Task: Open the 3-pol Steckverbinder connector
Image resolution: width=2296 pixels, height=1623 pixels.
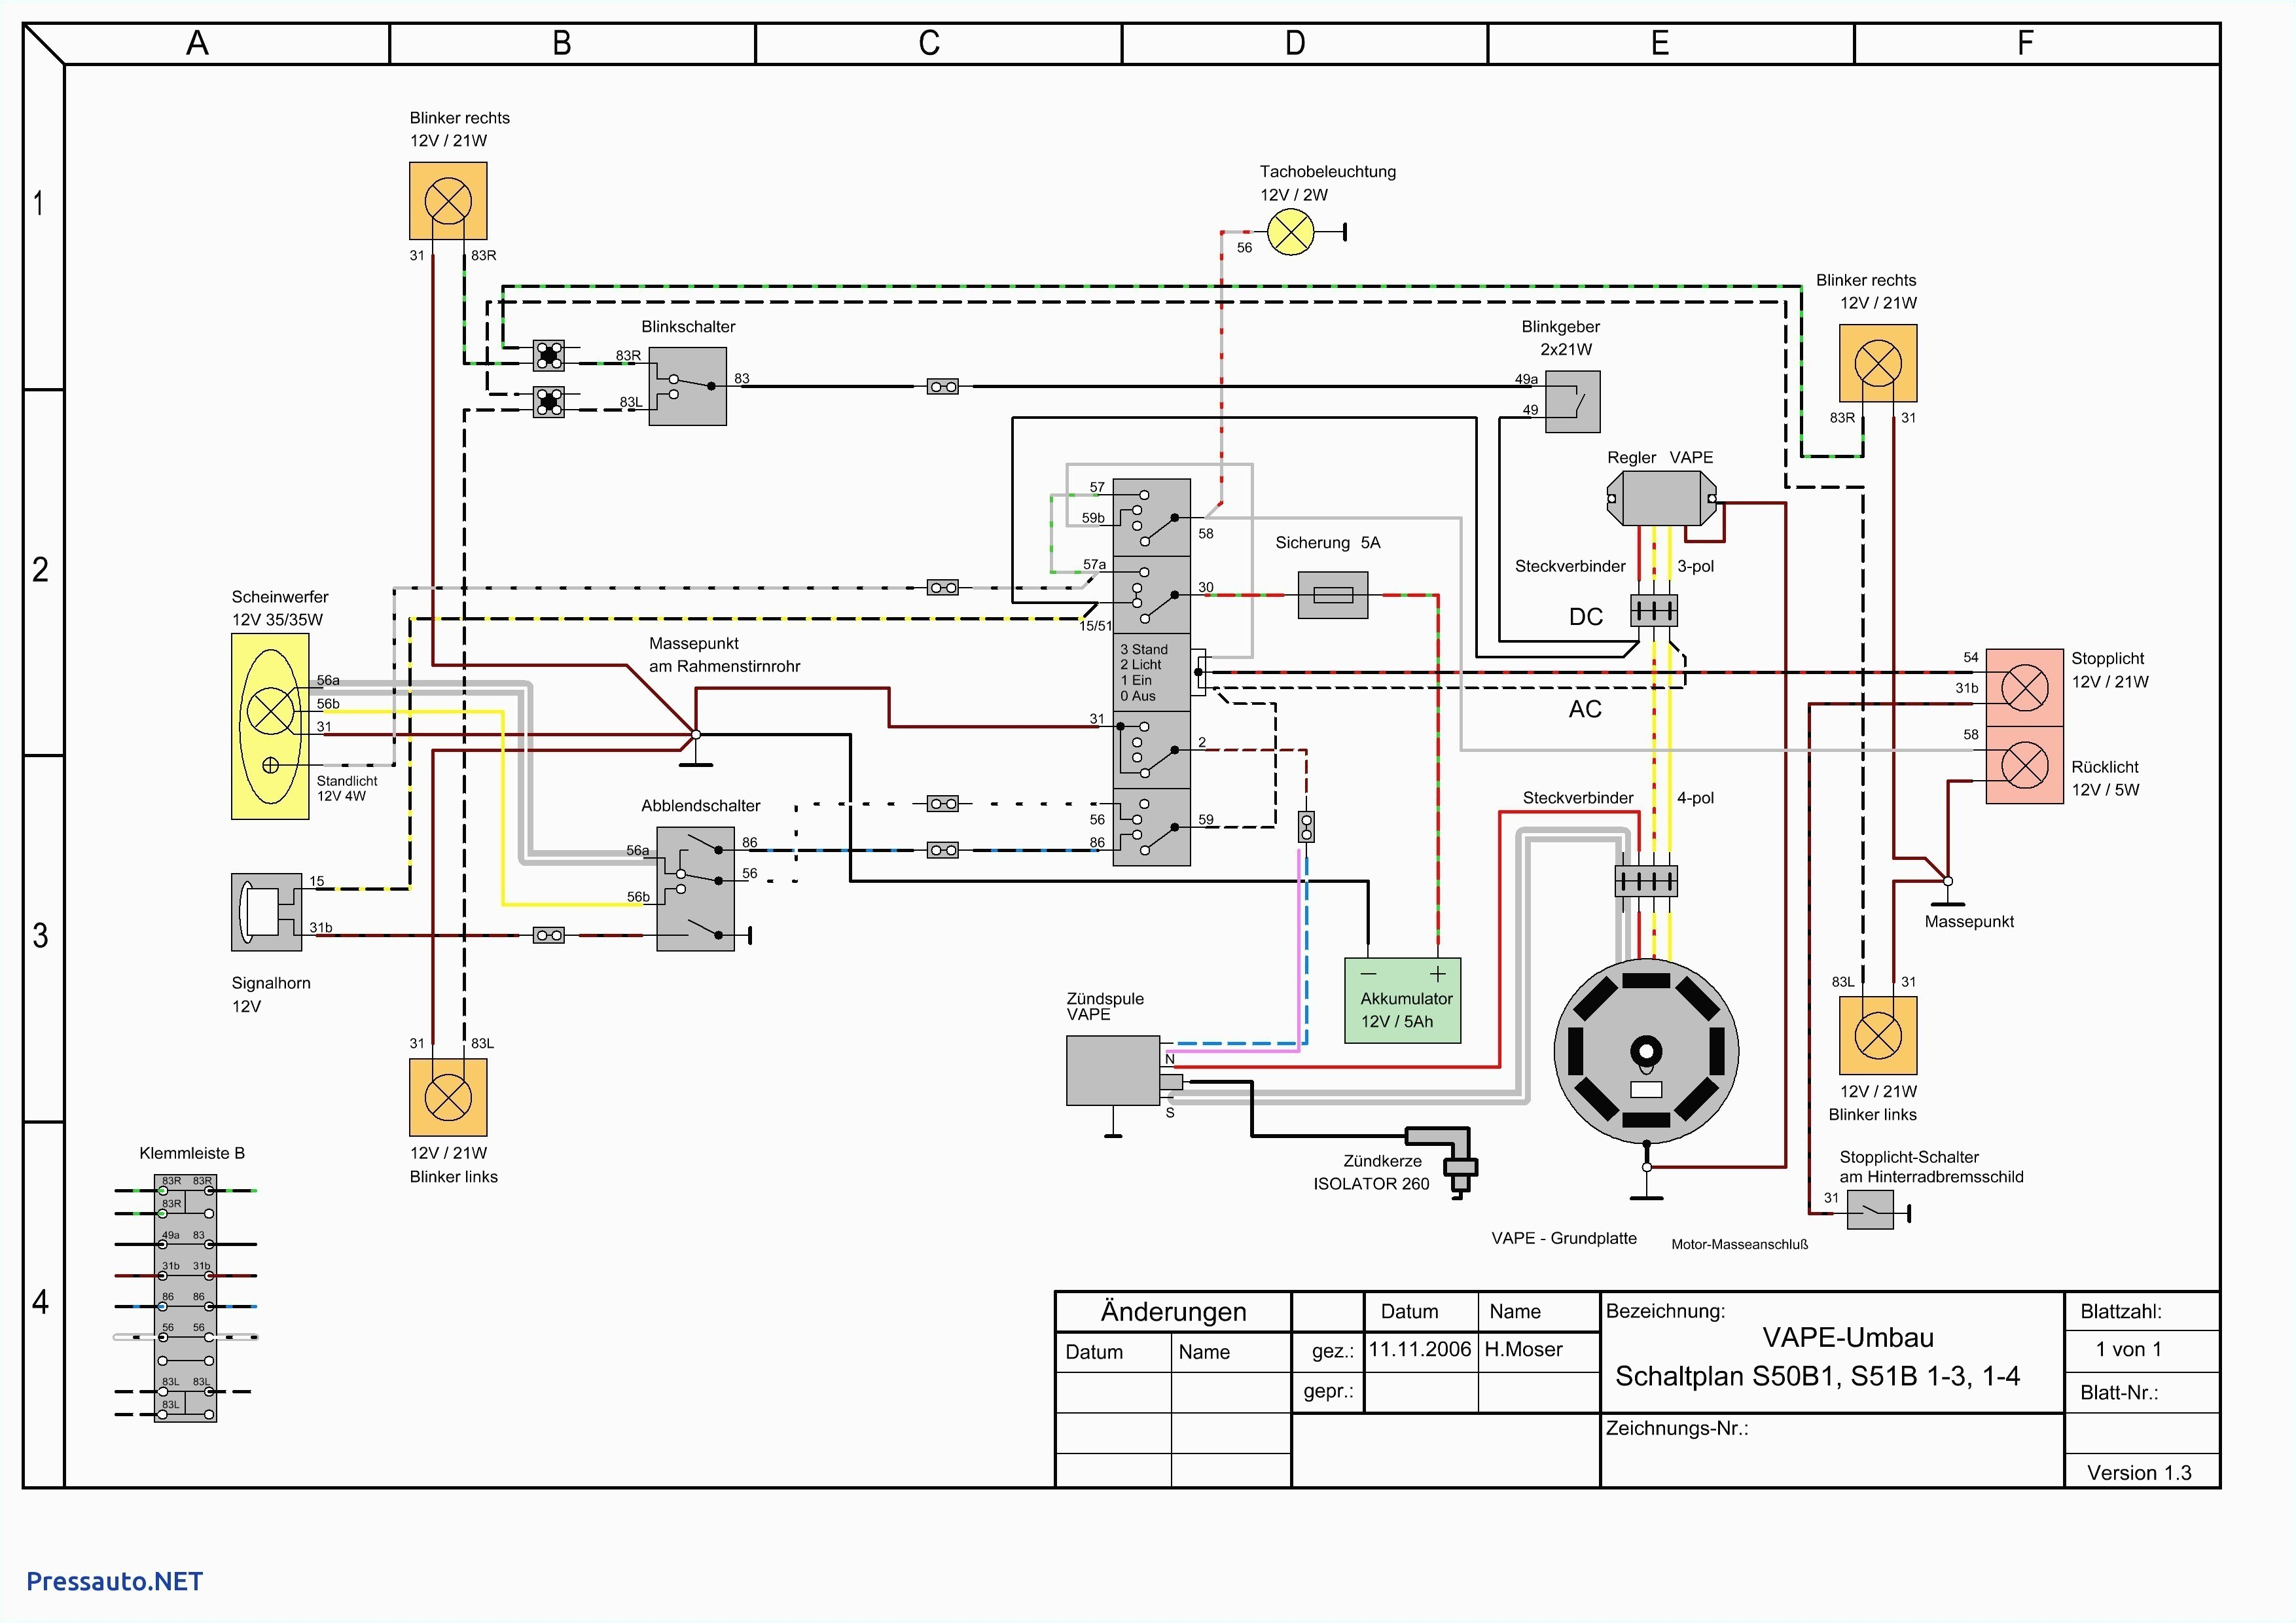Action: [x=1655, y=610]
